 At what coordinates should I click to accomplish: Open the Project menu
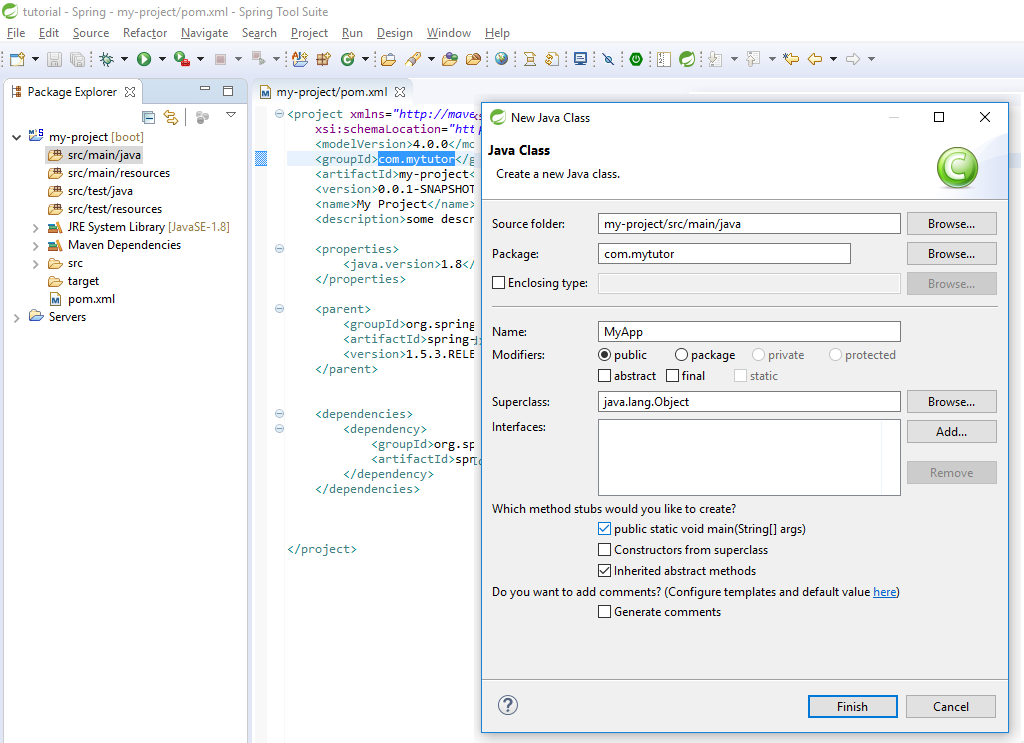pyautogui.click(x=309, y=33)
